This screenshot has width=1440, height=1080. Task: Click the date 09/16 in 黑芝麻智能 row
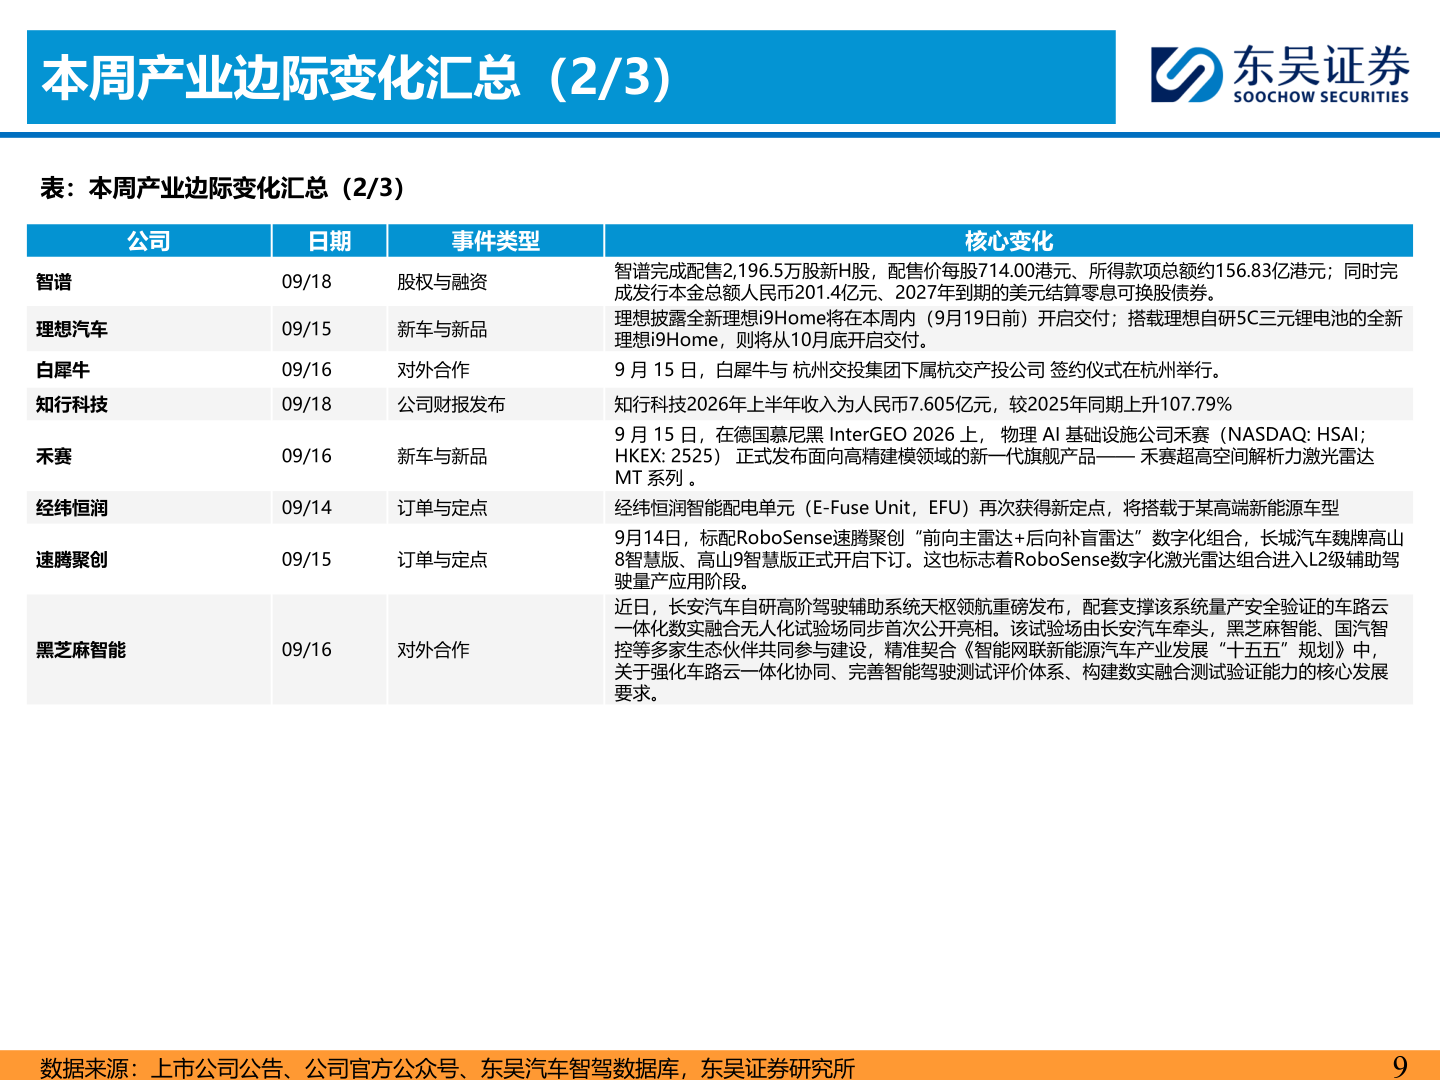pyautogui.click(x=306, y=650)
